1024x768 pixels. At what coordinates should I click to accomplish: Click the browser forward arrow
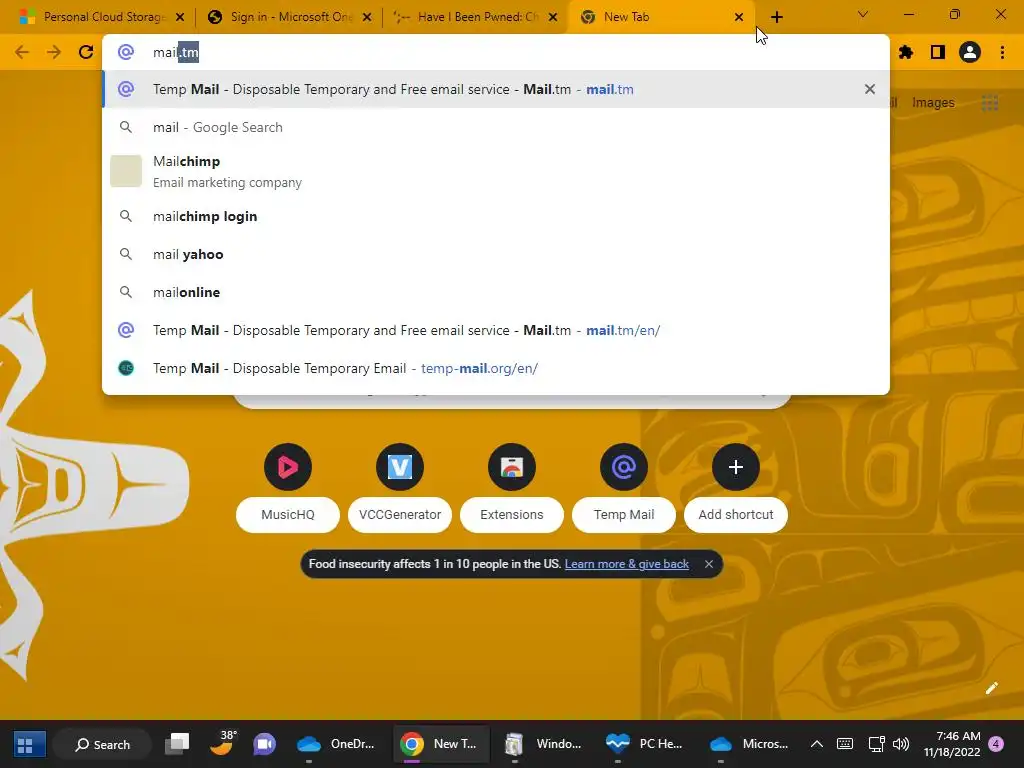(x=54, y=52)
